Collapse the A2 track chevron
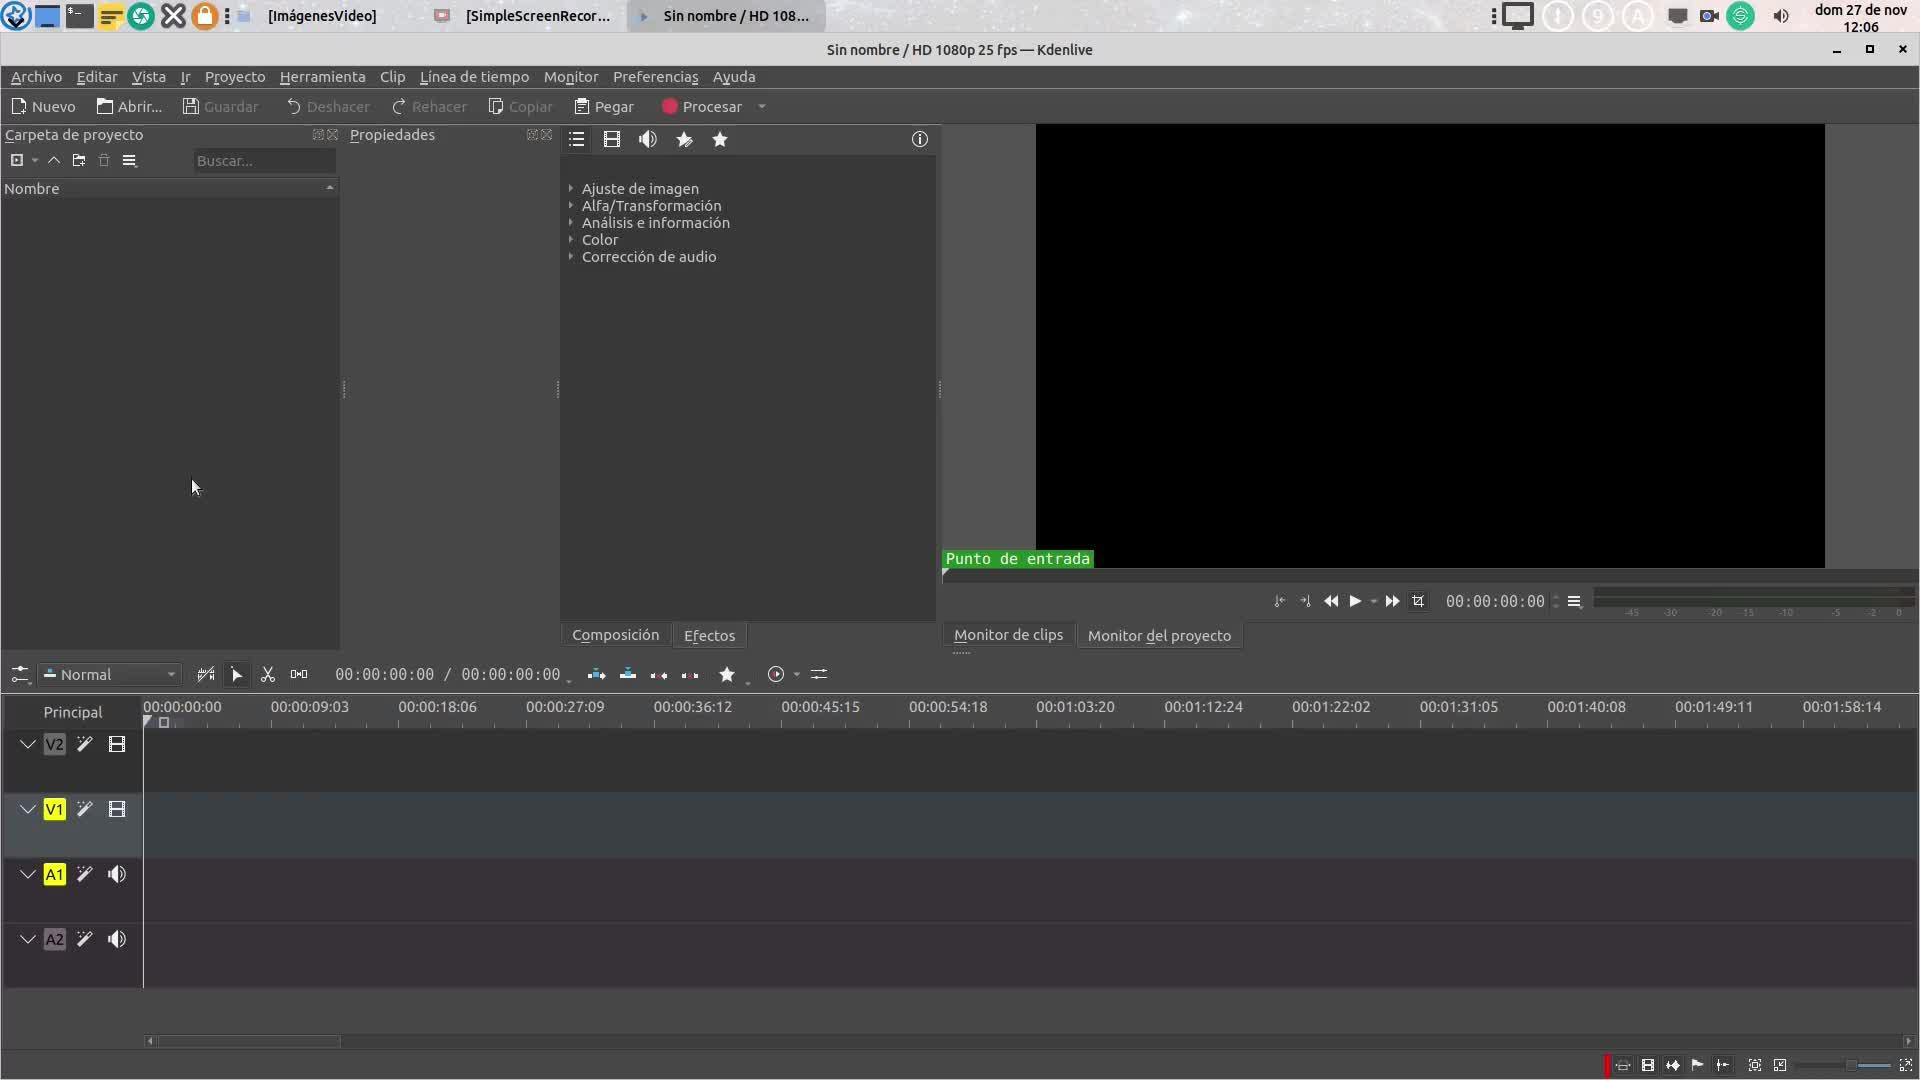This screenshot has width=1920, height=1080. pyautogui.click(x=28, y=940)
